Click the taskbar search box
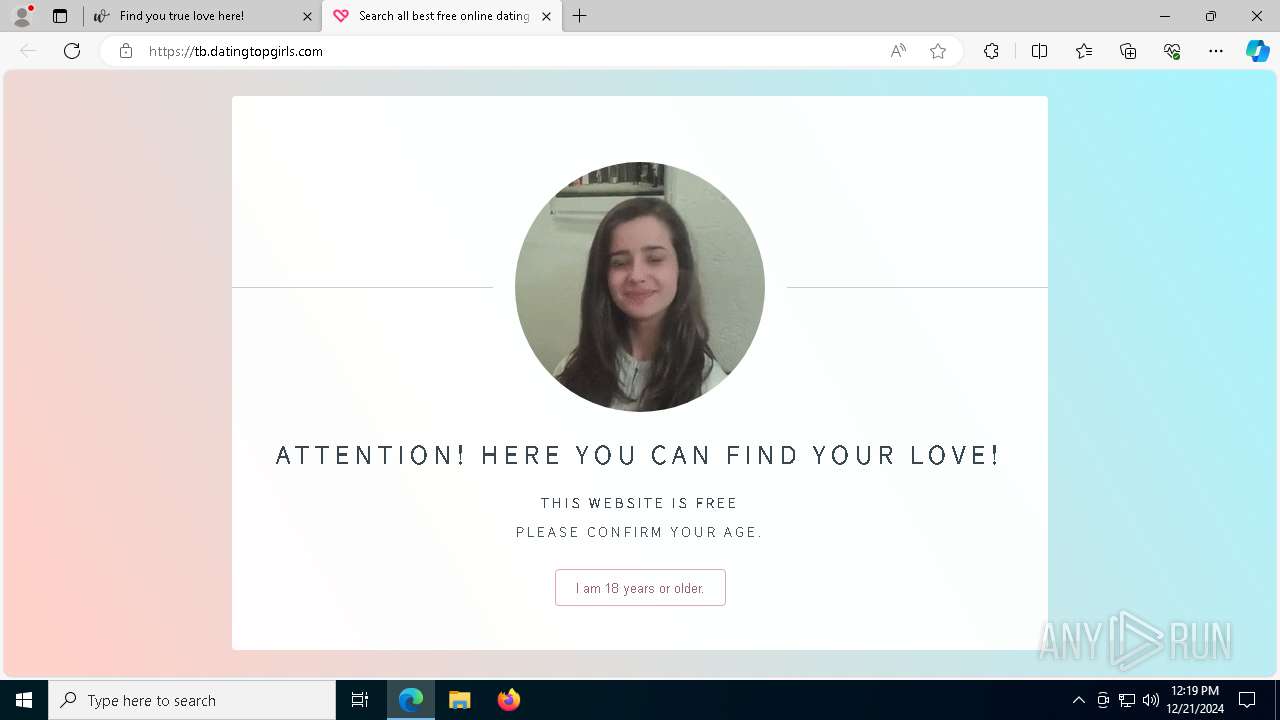The width and height of the screenshot is (1280, 720). pyautogui.click(x=192, y=700)
